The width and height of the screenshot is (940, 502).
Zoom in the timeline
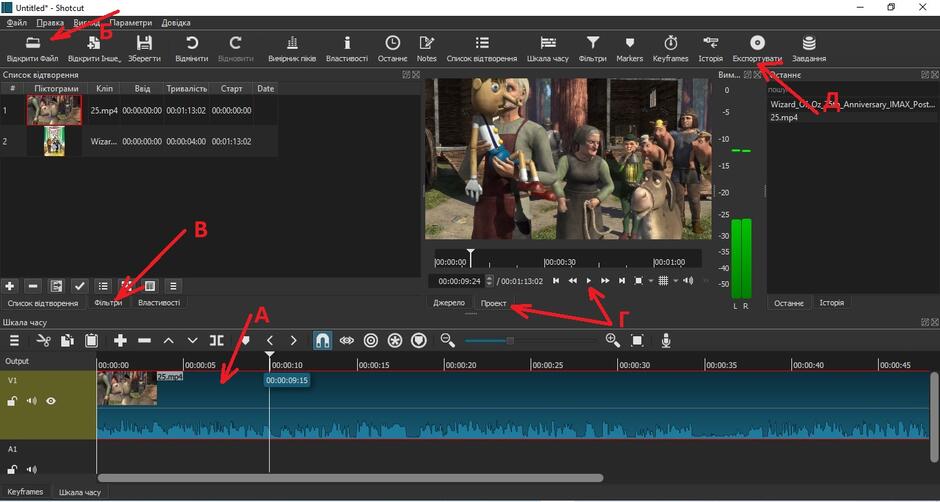(x=613, y=341)
